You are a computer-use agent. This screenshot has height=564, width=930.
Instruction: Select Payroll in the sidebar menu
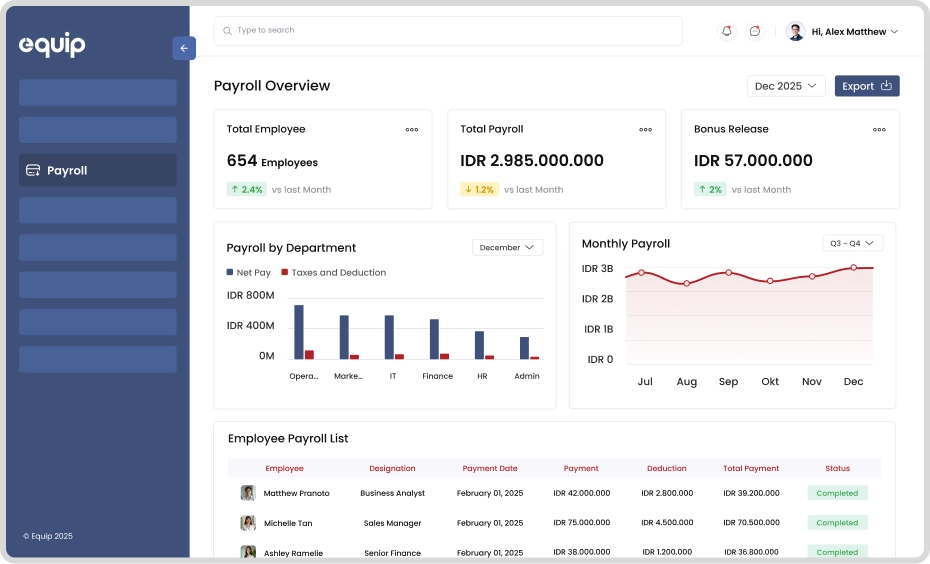[x=97, y=170]
